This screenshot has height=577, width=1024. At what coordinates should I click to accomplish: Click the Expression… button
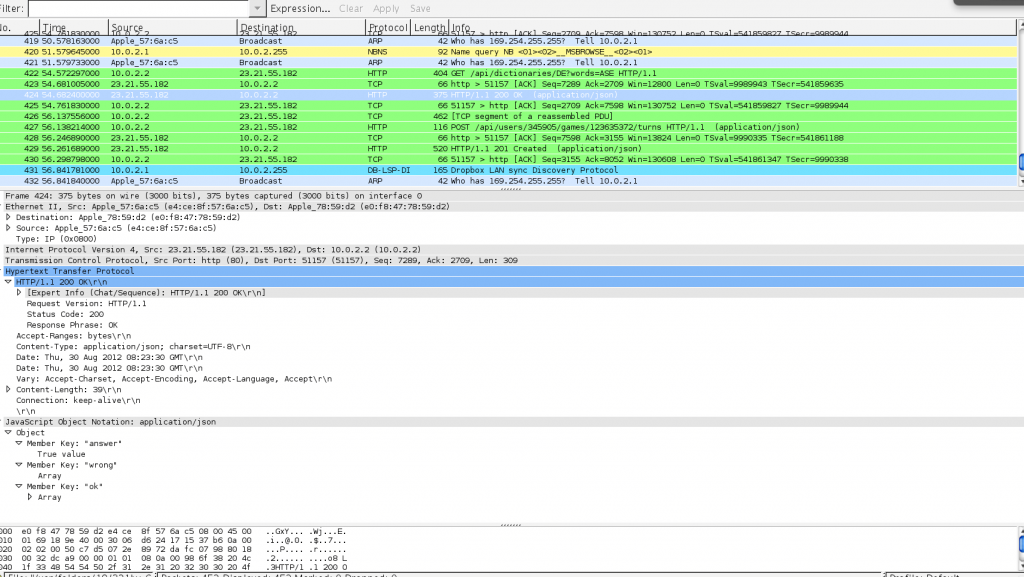tap(300, 8)
